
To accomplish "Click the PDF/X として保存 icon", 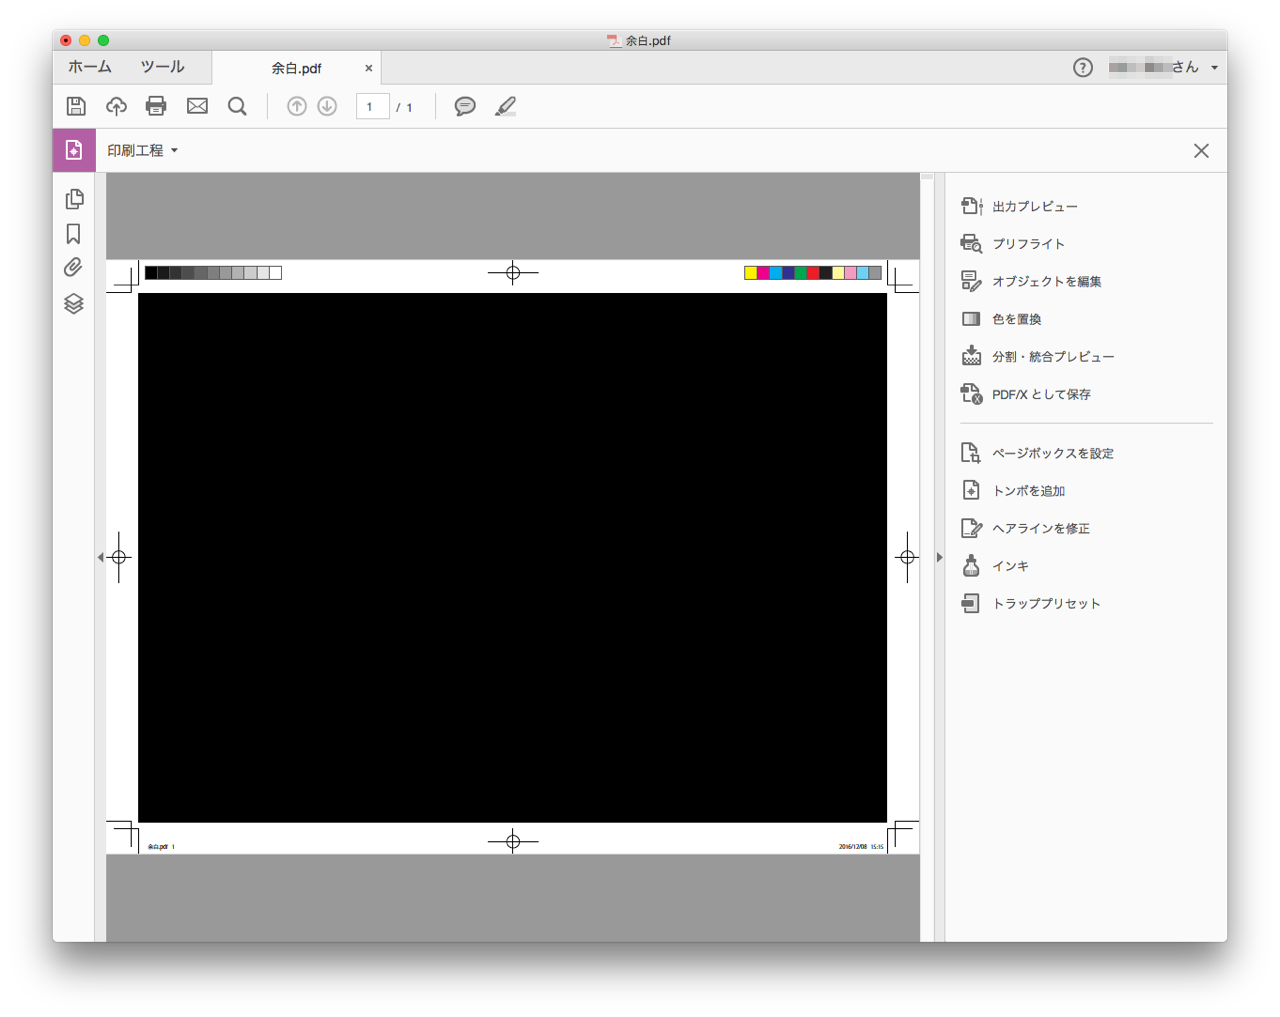I will pyautogui.click(x=971, y=394).
